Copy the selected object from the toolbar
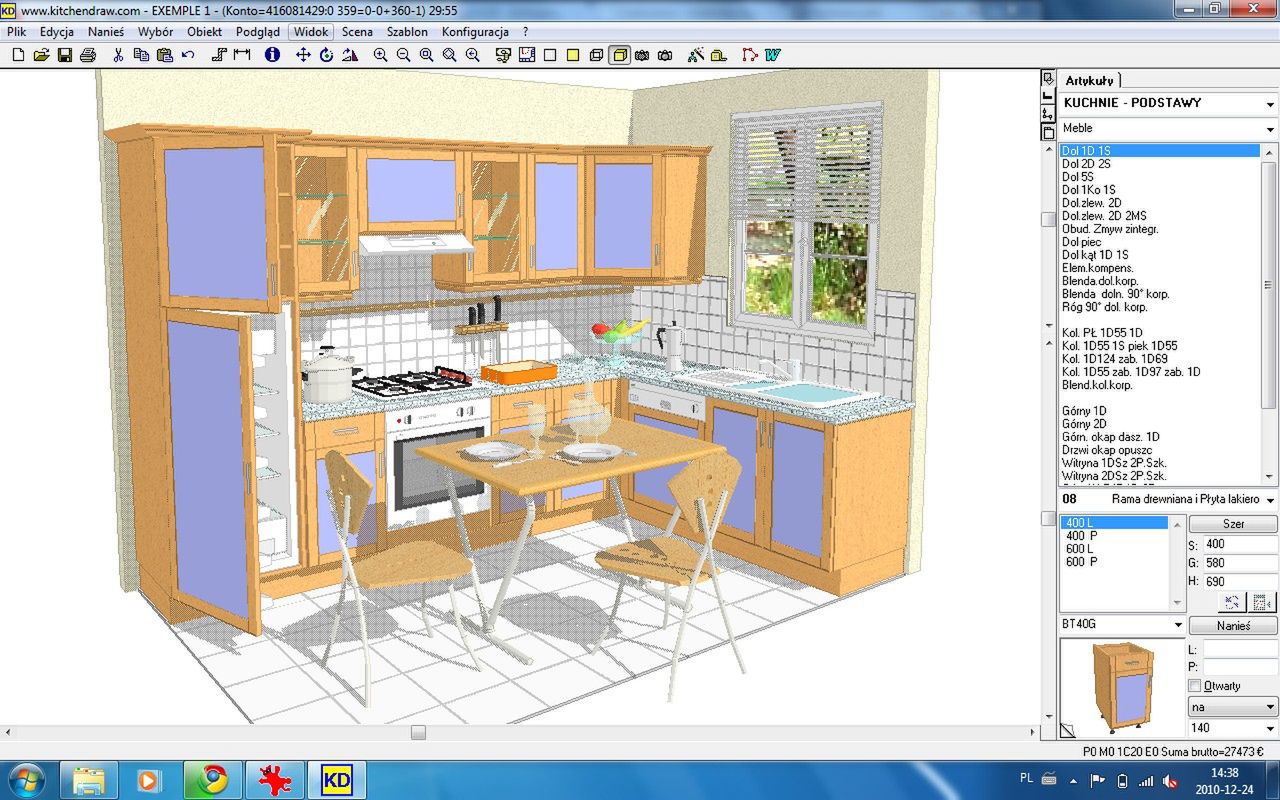This screenshot has width=1280, height=800. tap(141, 55)
